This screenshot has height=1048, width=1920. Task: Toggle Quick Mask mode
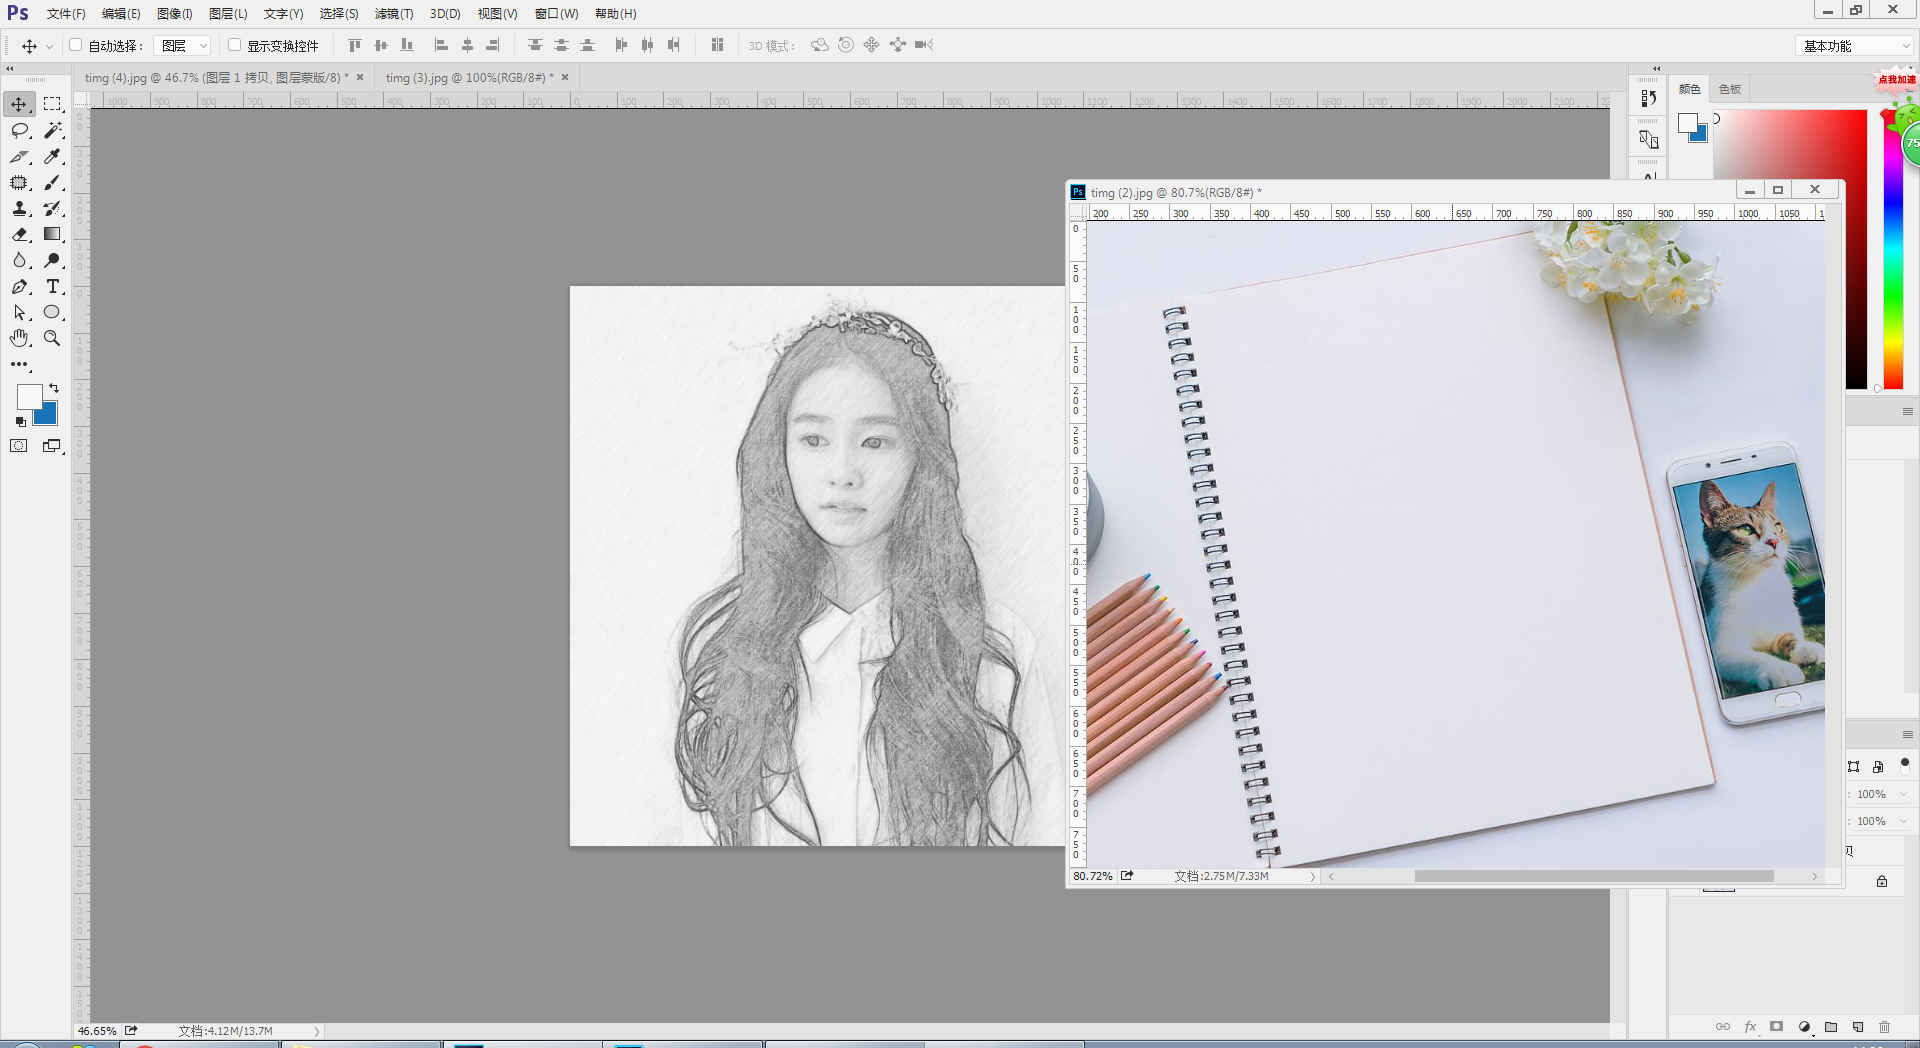click(x=19, y=446)
